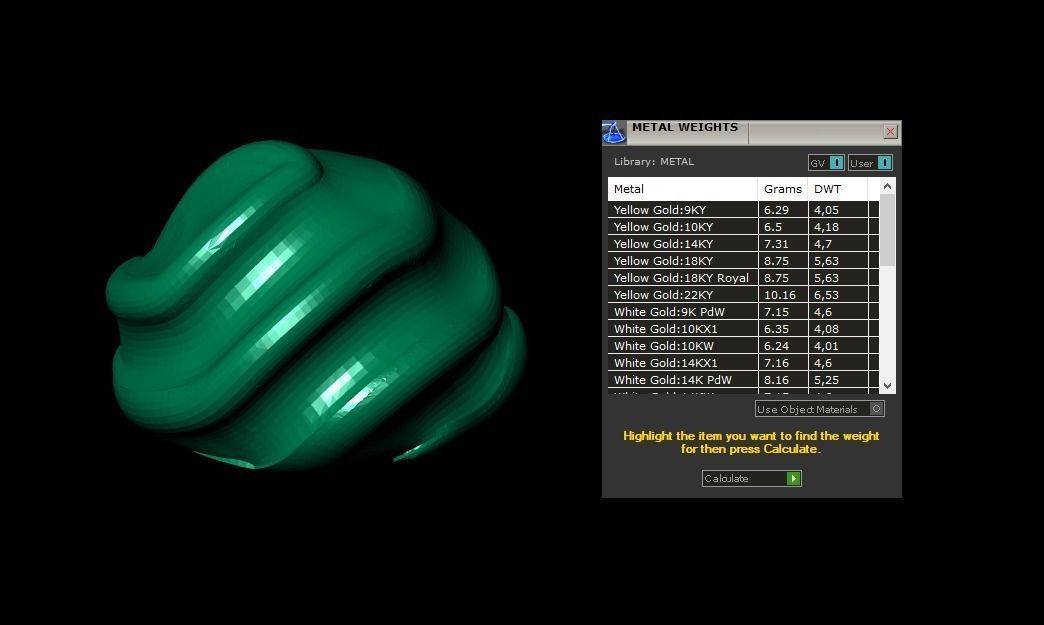
Task: Click the green arrow on Calculate
Action: 794,479
